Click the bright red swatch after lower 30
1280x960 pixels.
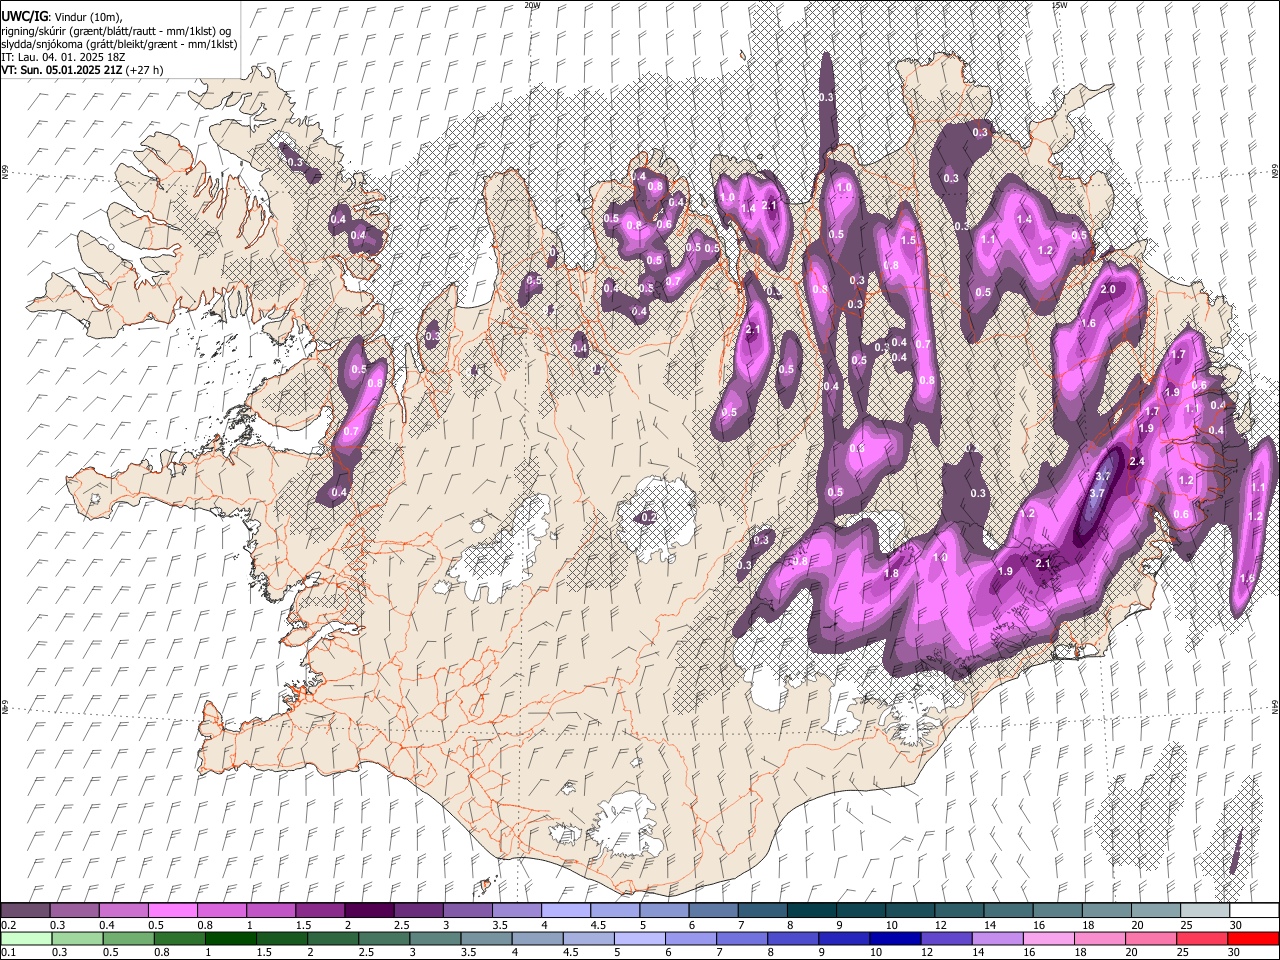pos(1254,938)
